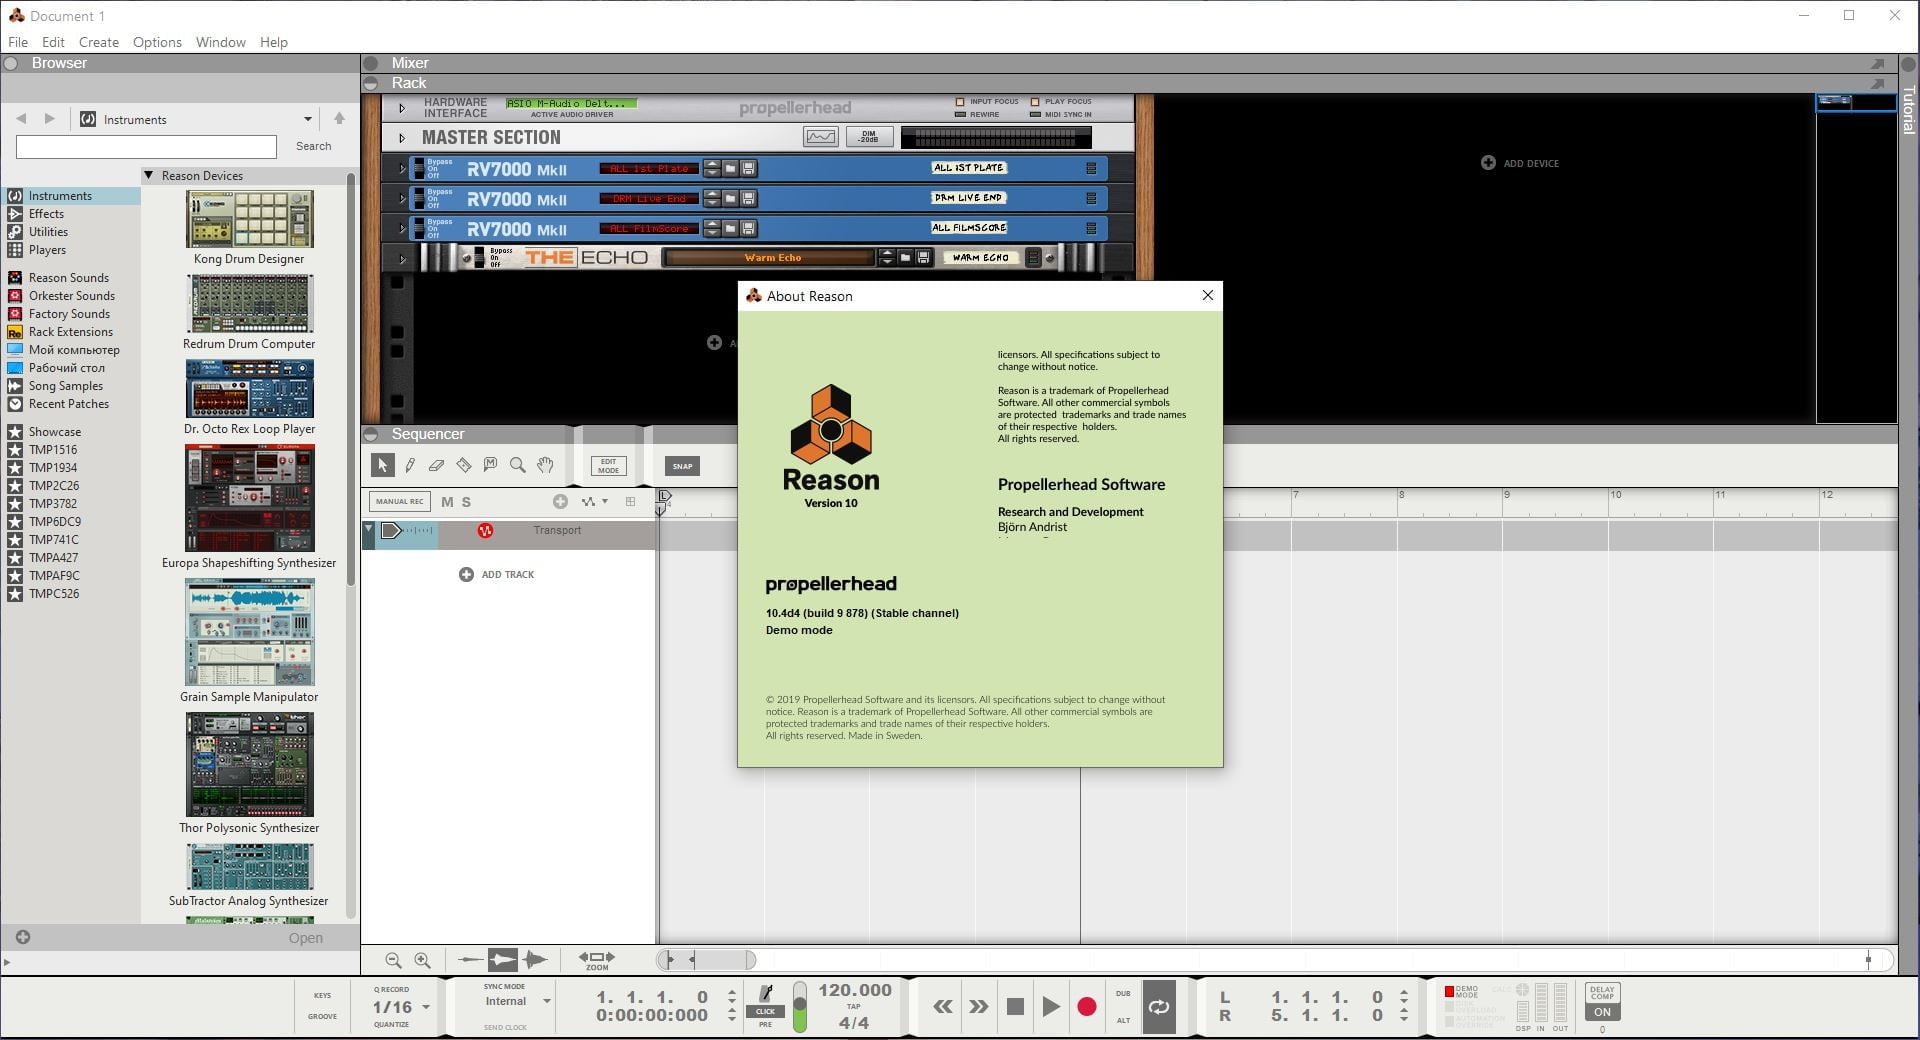
Task: Click the Transport track automation icon
Action: pyautogui.click(x=485, y=531)
